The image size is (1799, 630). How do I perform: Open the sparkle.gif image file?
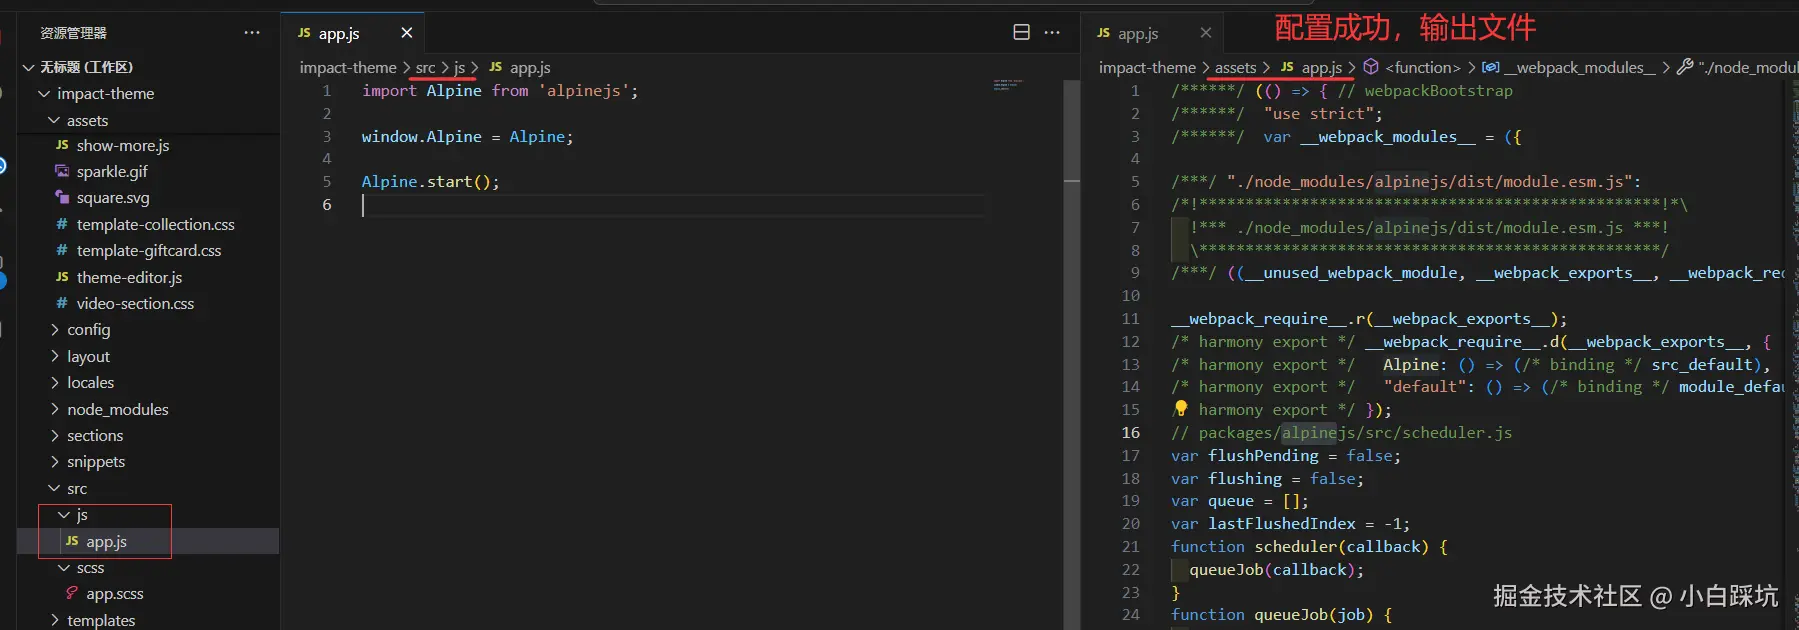112,172
